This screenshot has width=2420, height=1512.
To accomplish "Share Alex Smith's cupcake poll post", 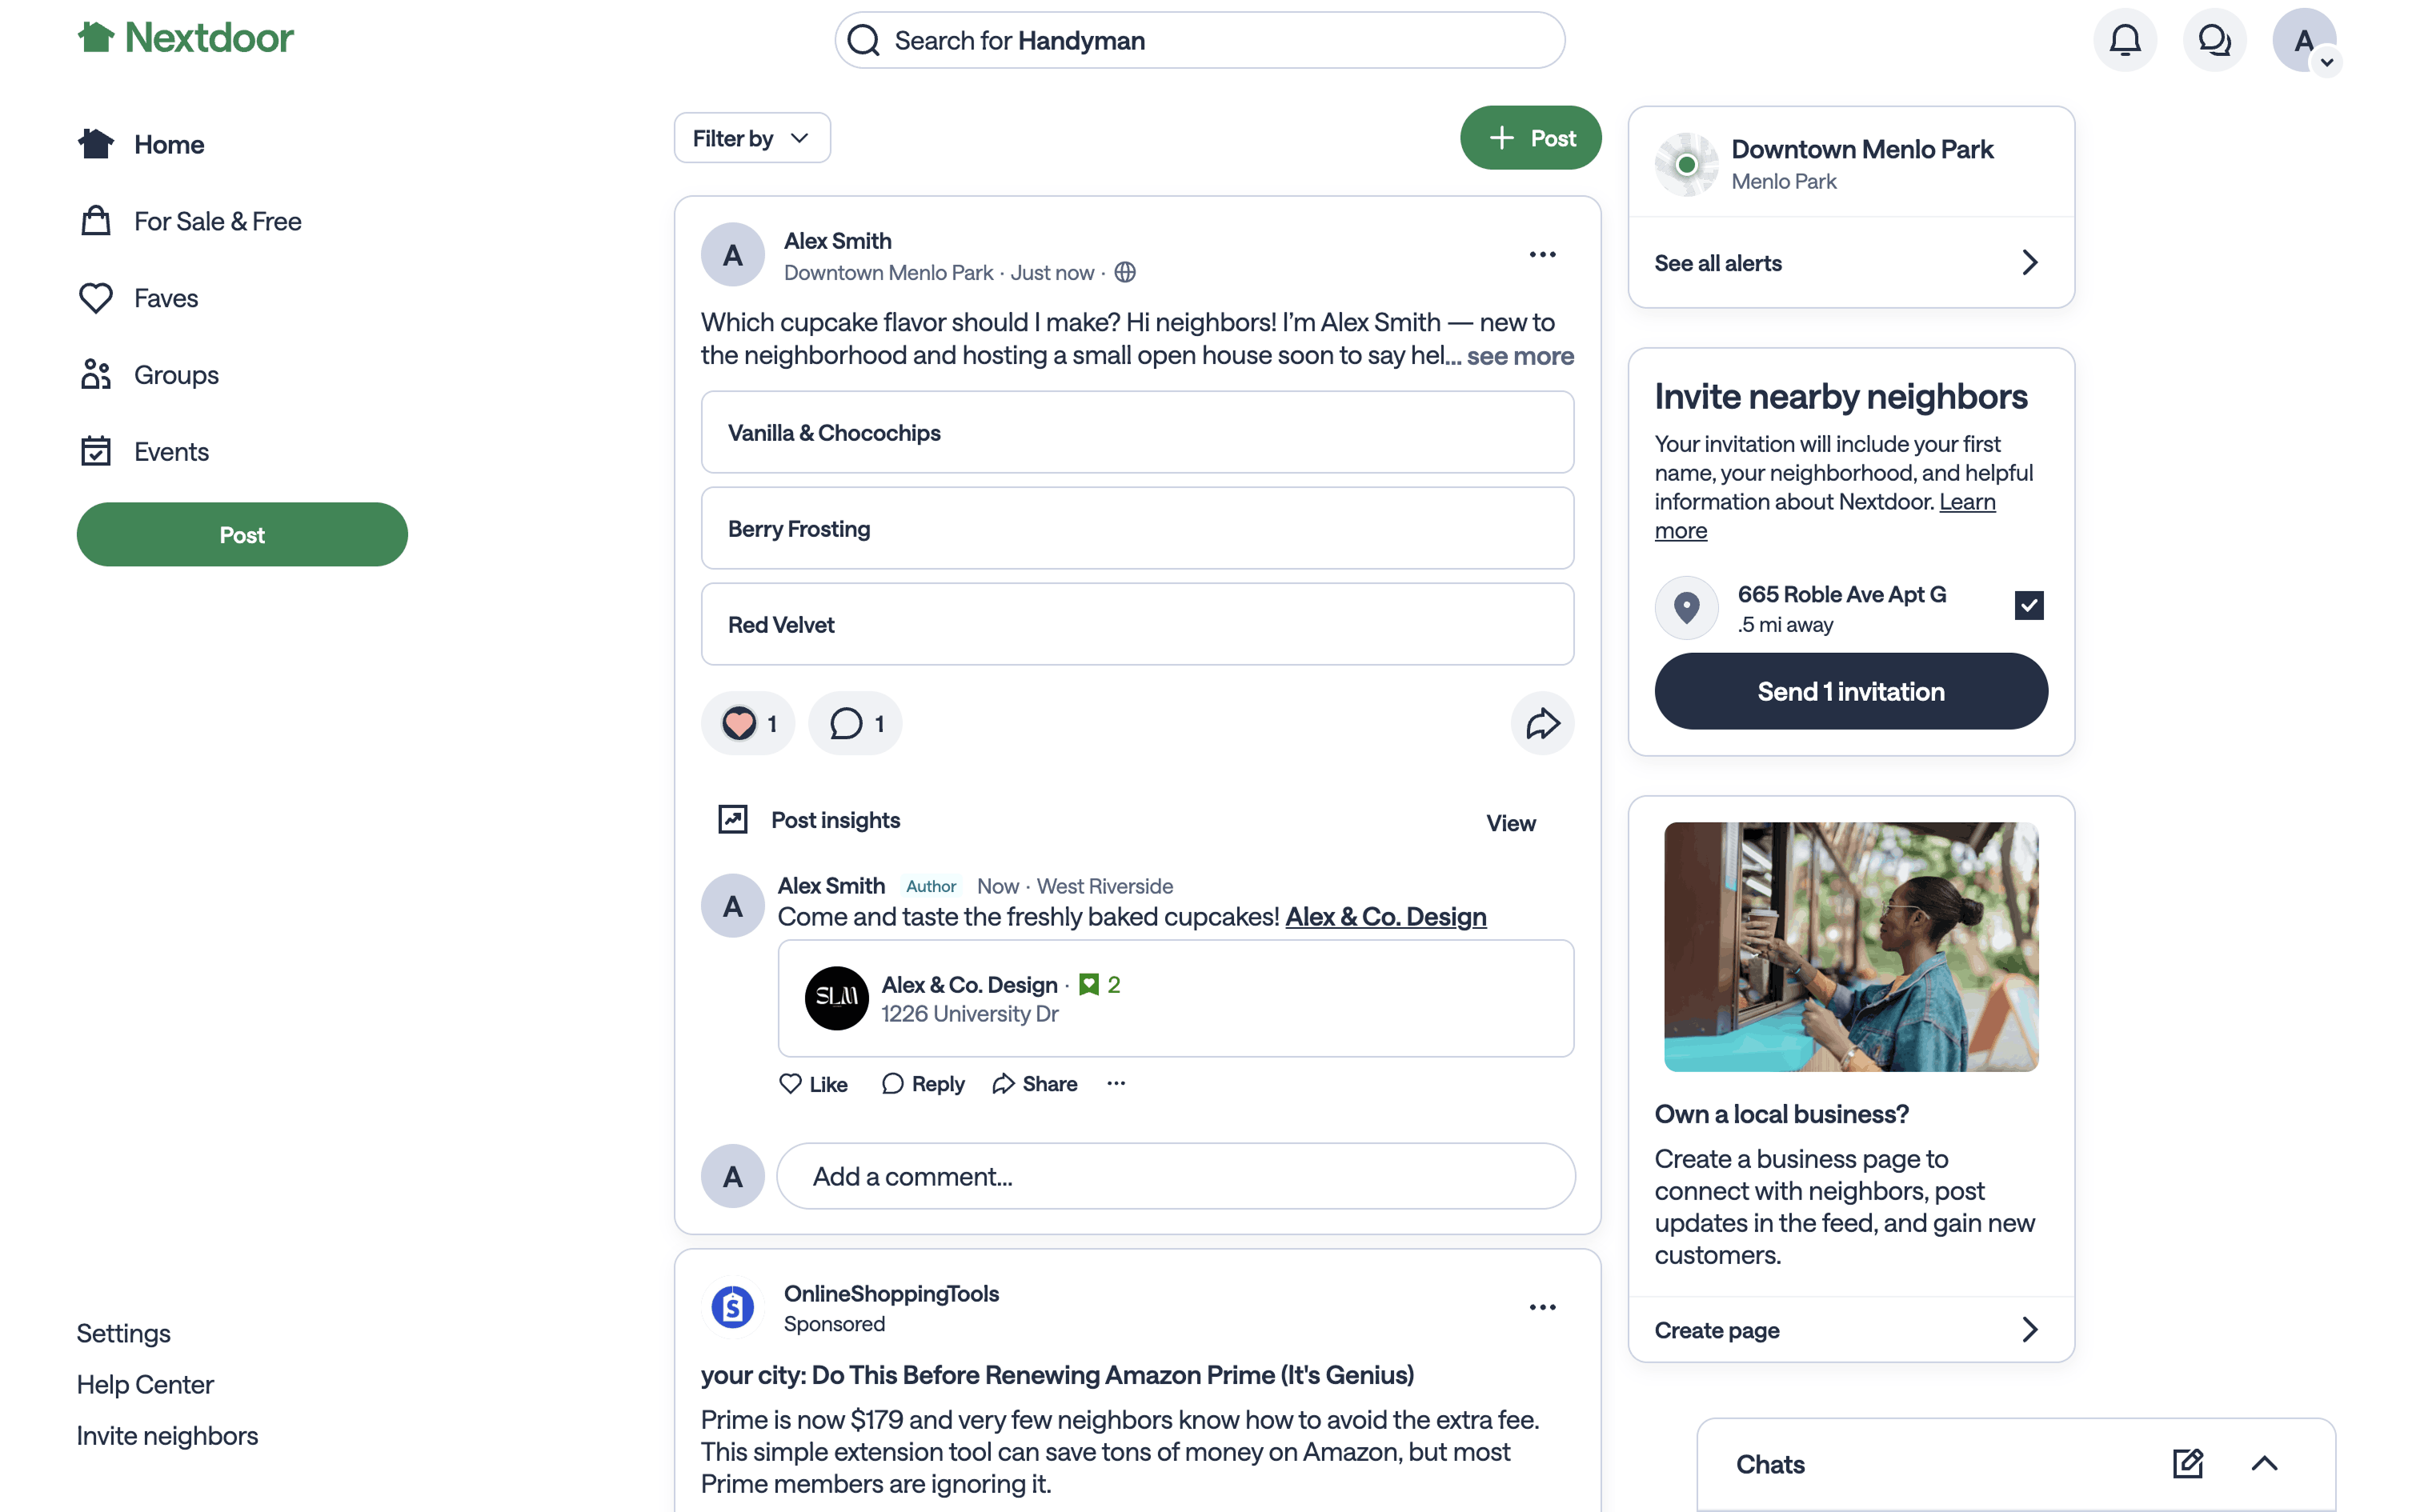I will point(1542,723).
